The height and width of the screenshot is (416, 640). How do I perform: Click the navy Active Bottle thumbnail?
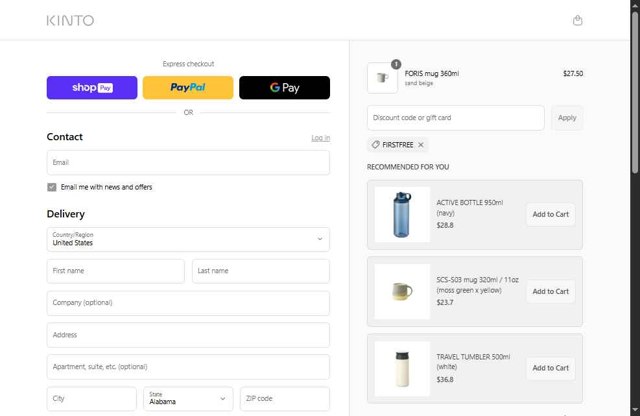point(402,215)
